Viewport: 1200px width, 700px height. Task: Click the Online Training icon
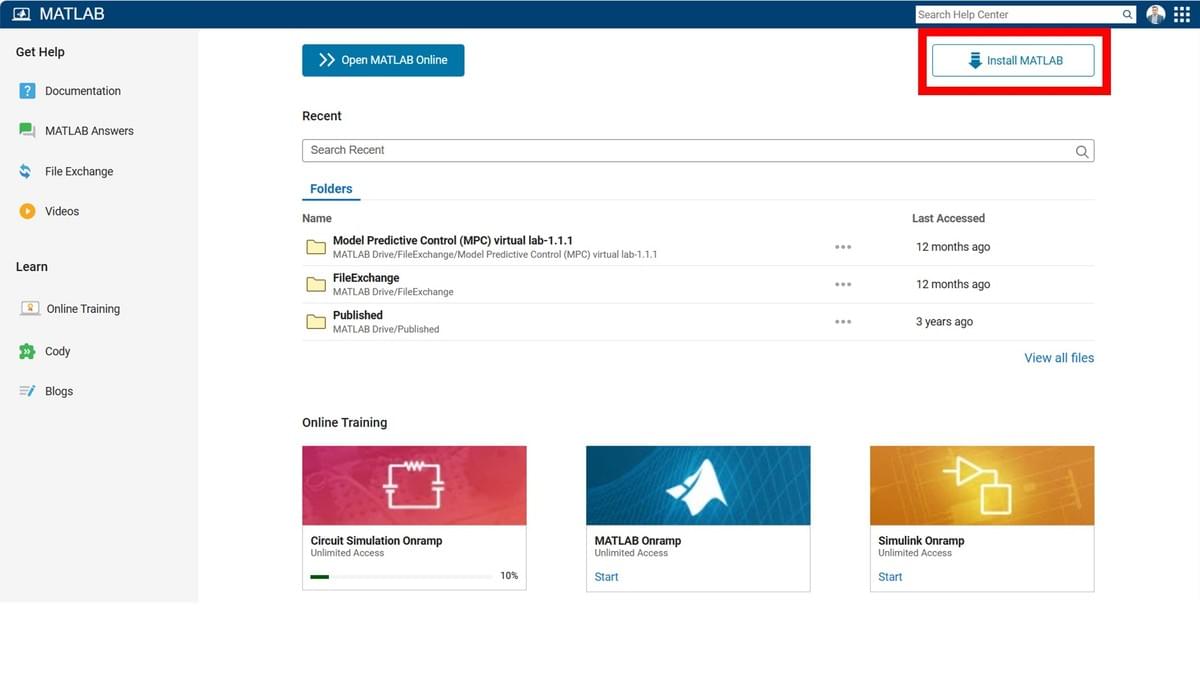[x=30, y=309]
